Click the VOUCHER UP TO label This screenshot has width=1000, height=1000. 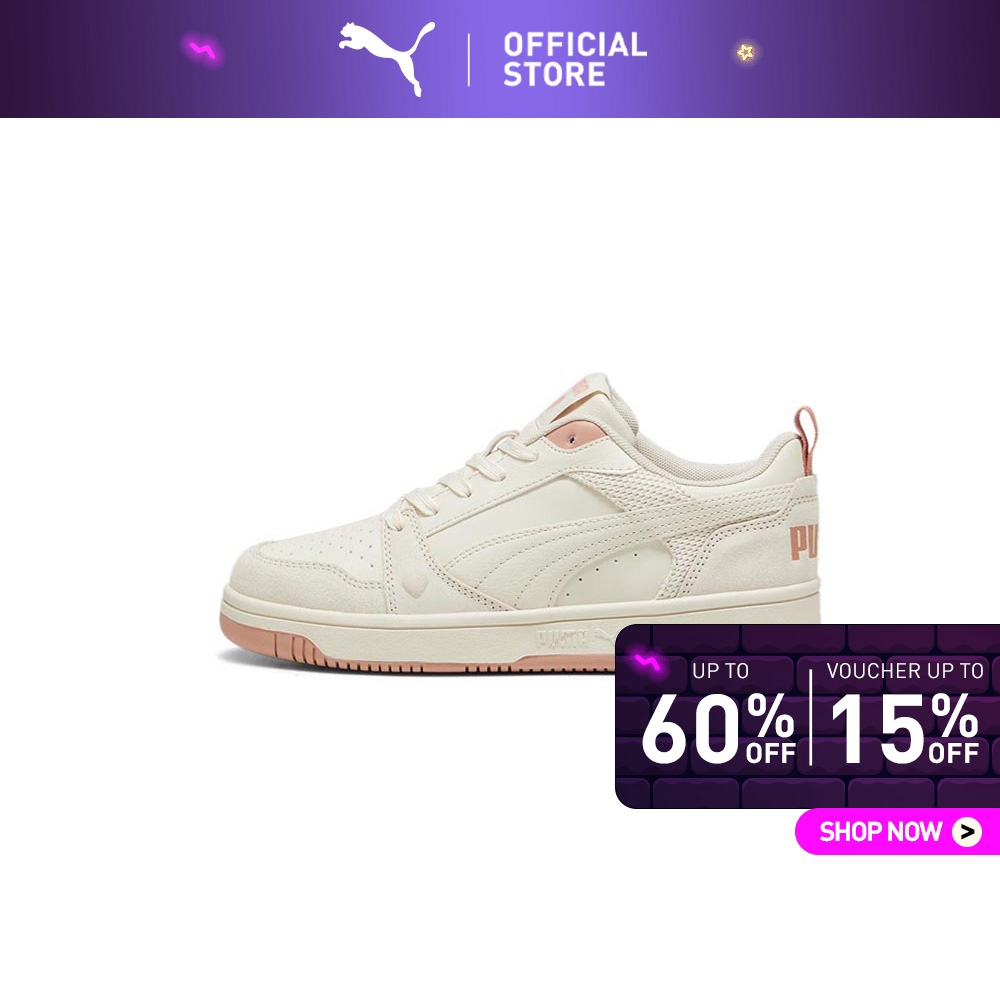[x=905, y=671]
